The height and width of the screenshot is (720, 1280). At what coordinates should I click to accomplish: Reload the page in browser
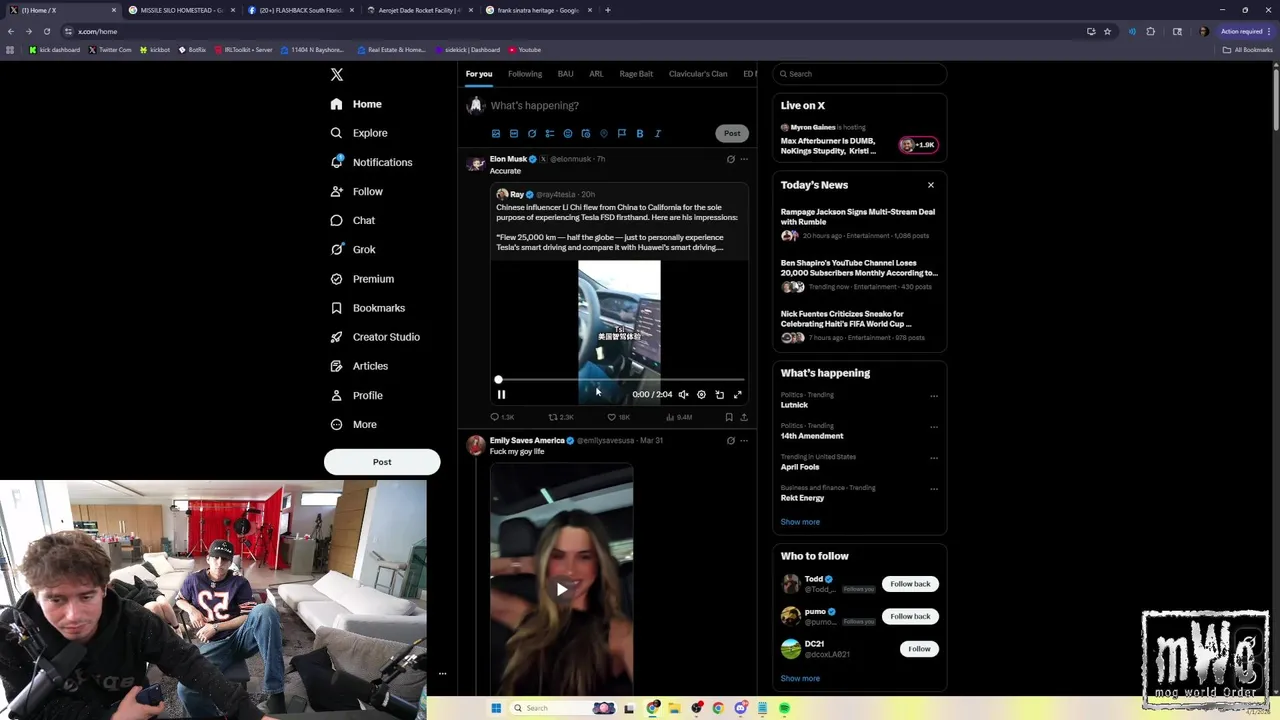(x=46, y=31)
